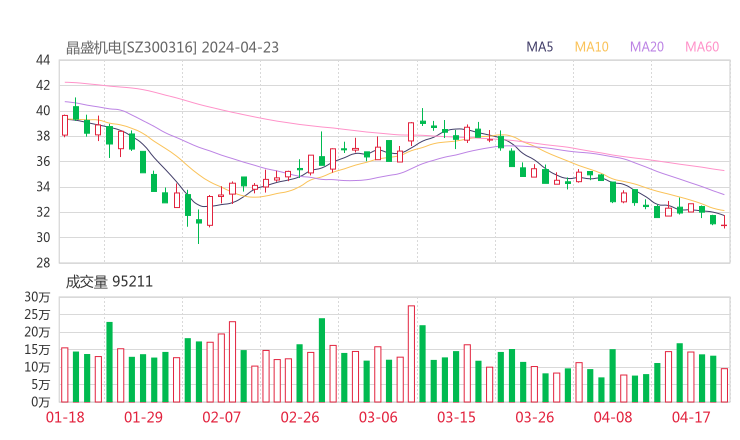Click the date label 01-29
740x440 pixels.
click(143, 417)
